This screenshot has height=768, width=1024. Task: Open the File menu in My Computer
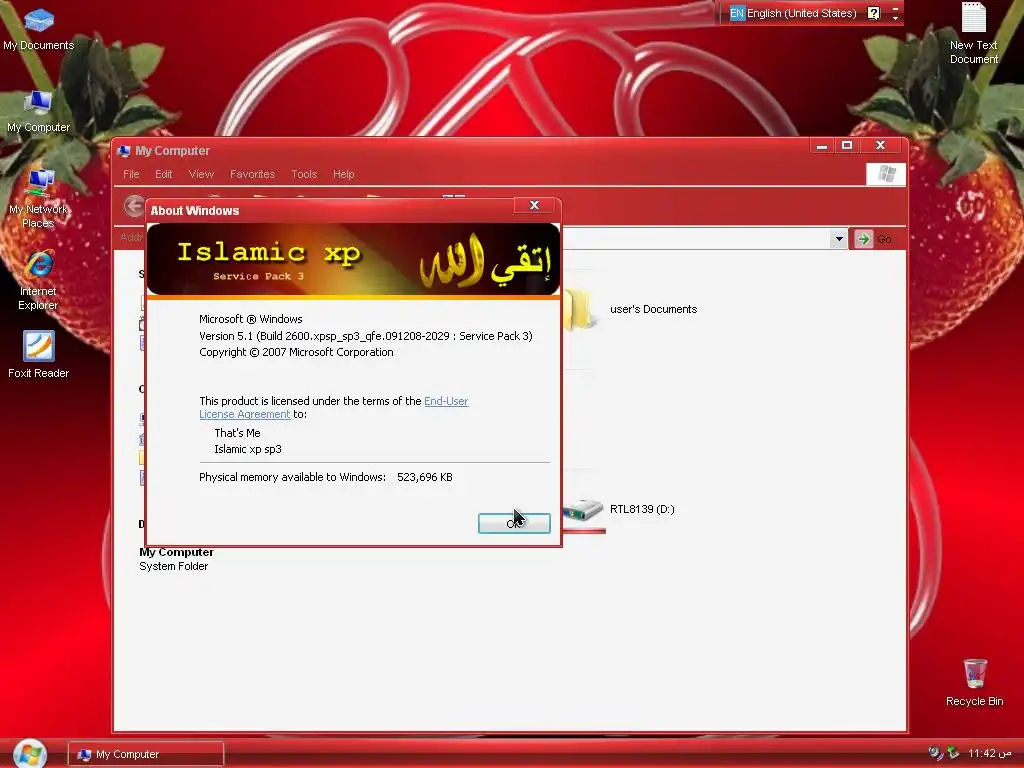(x=131, y=174)
